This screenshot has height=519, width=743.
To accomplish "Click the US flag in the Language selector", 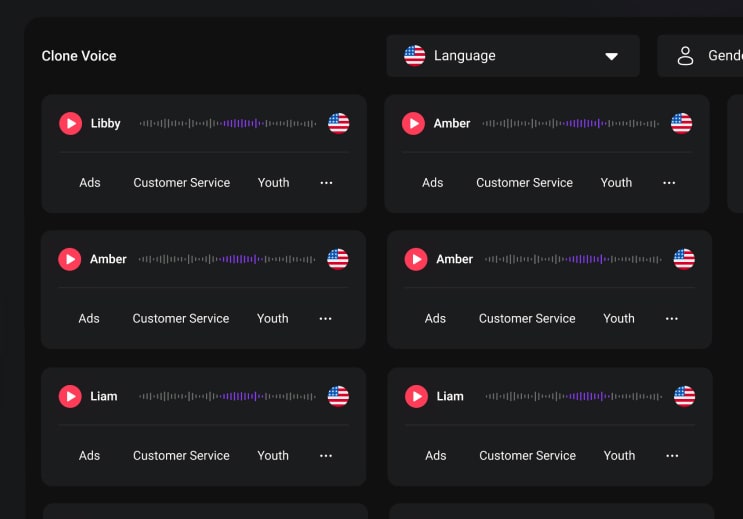I will click(414, 56).
